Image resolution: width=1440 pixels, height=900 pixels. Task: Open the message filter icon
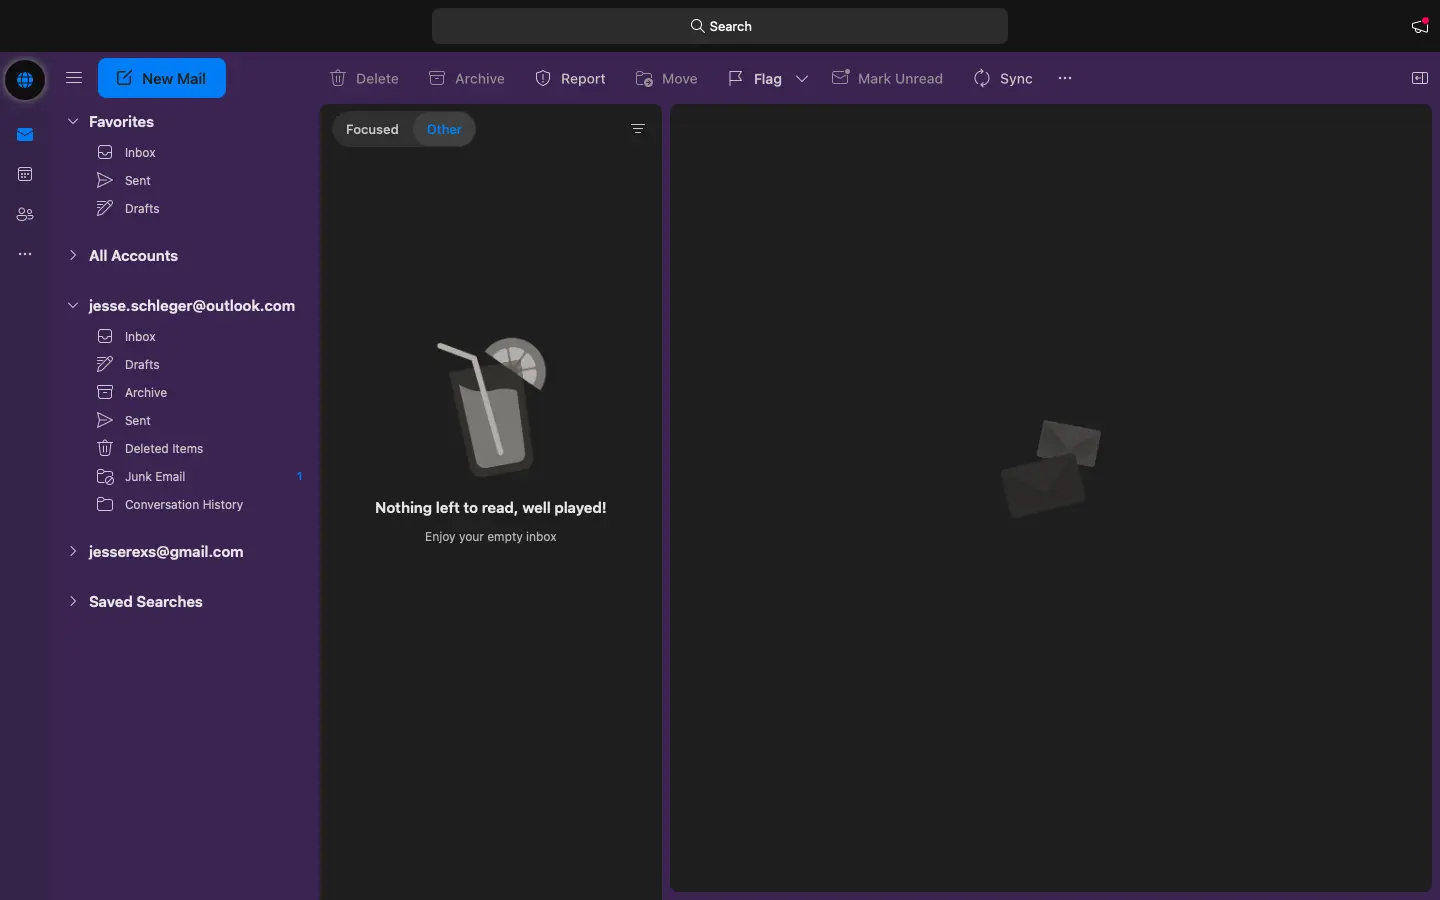coord(638,129)
